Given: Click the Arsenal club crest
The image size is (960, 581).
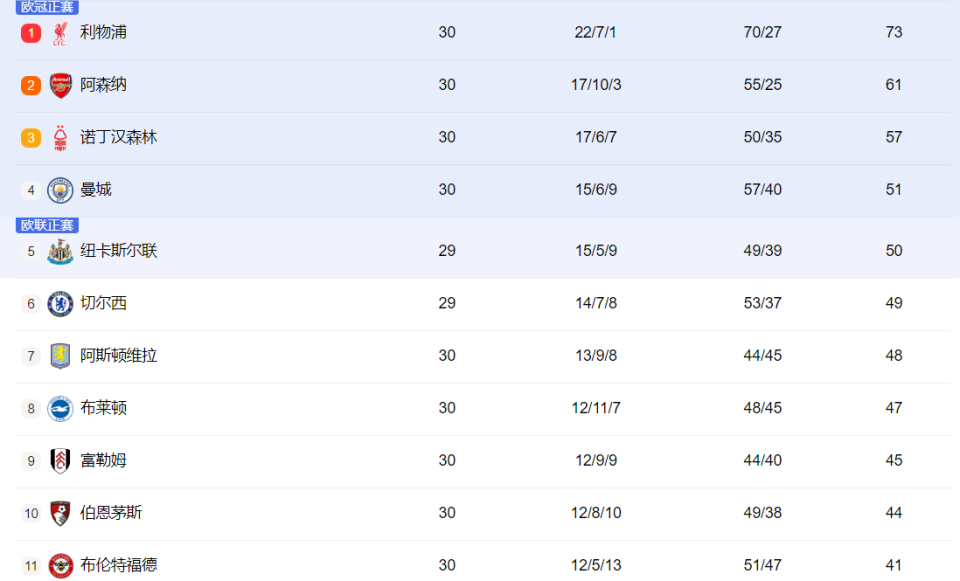Looking at the screenshot, I should [x=60, y=85].
